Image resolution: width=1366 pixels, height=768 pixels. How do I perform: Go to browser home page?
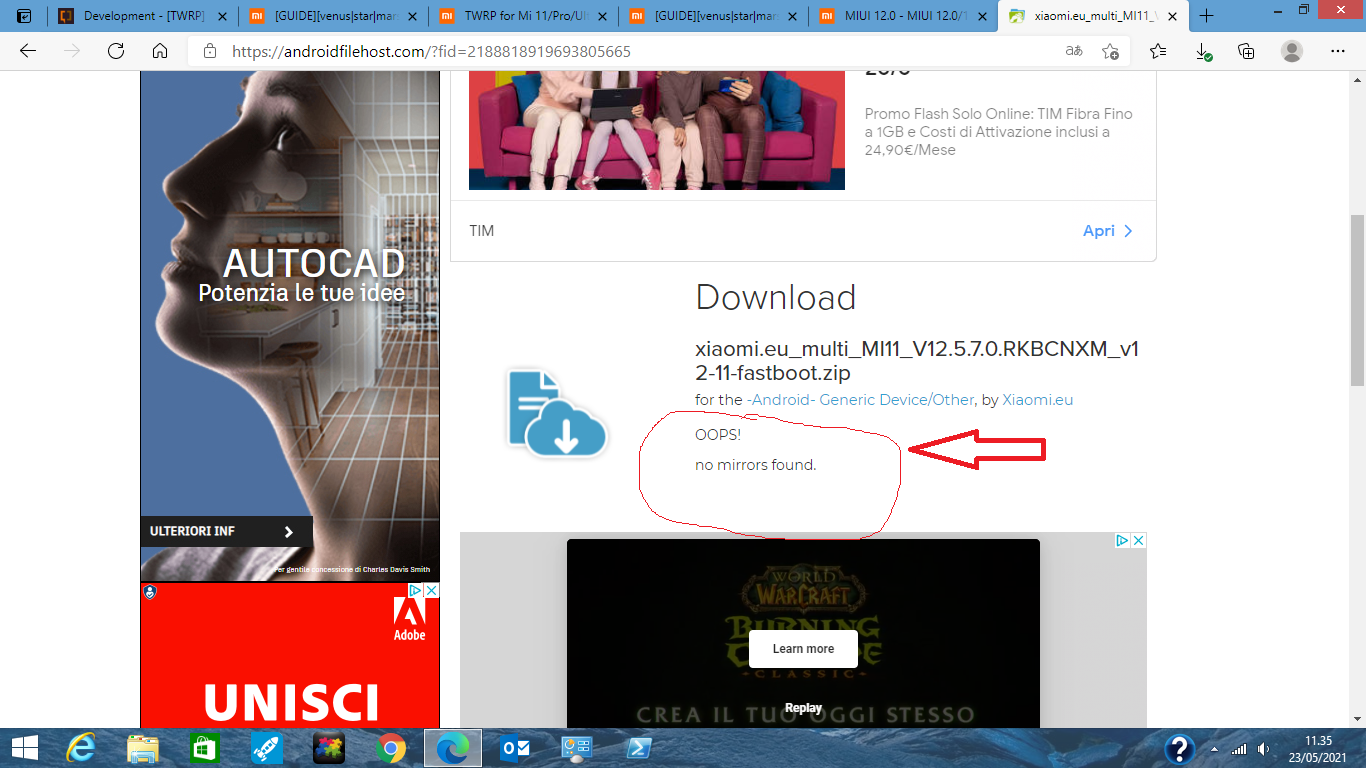pos(160,51)
